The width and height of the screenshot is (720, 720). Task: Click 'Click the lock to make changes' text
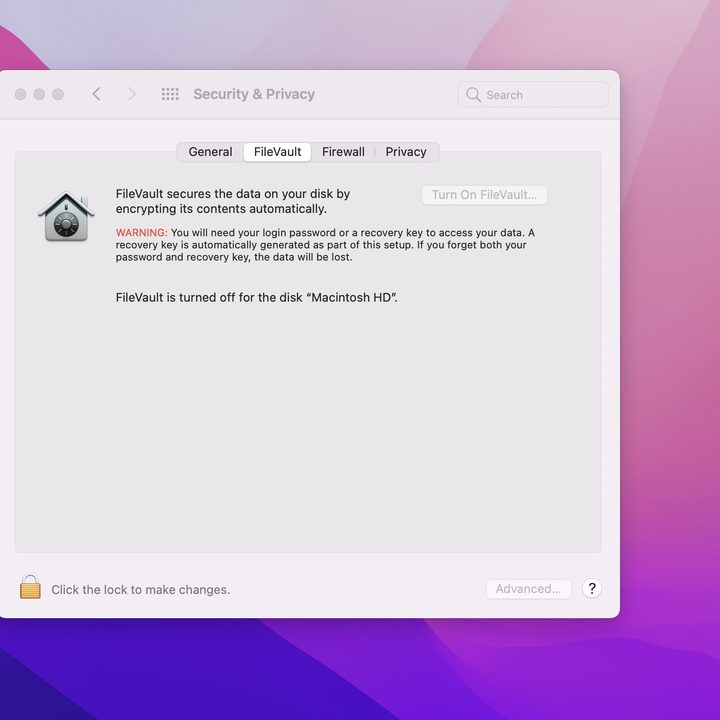(141, 590)
